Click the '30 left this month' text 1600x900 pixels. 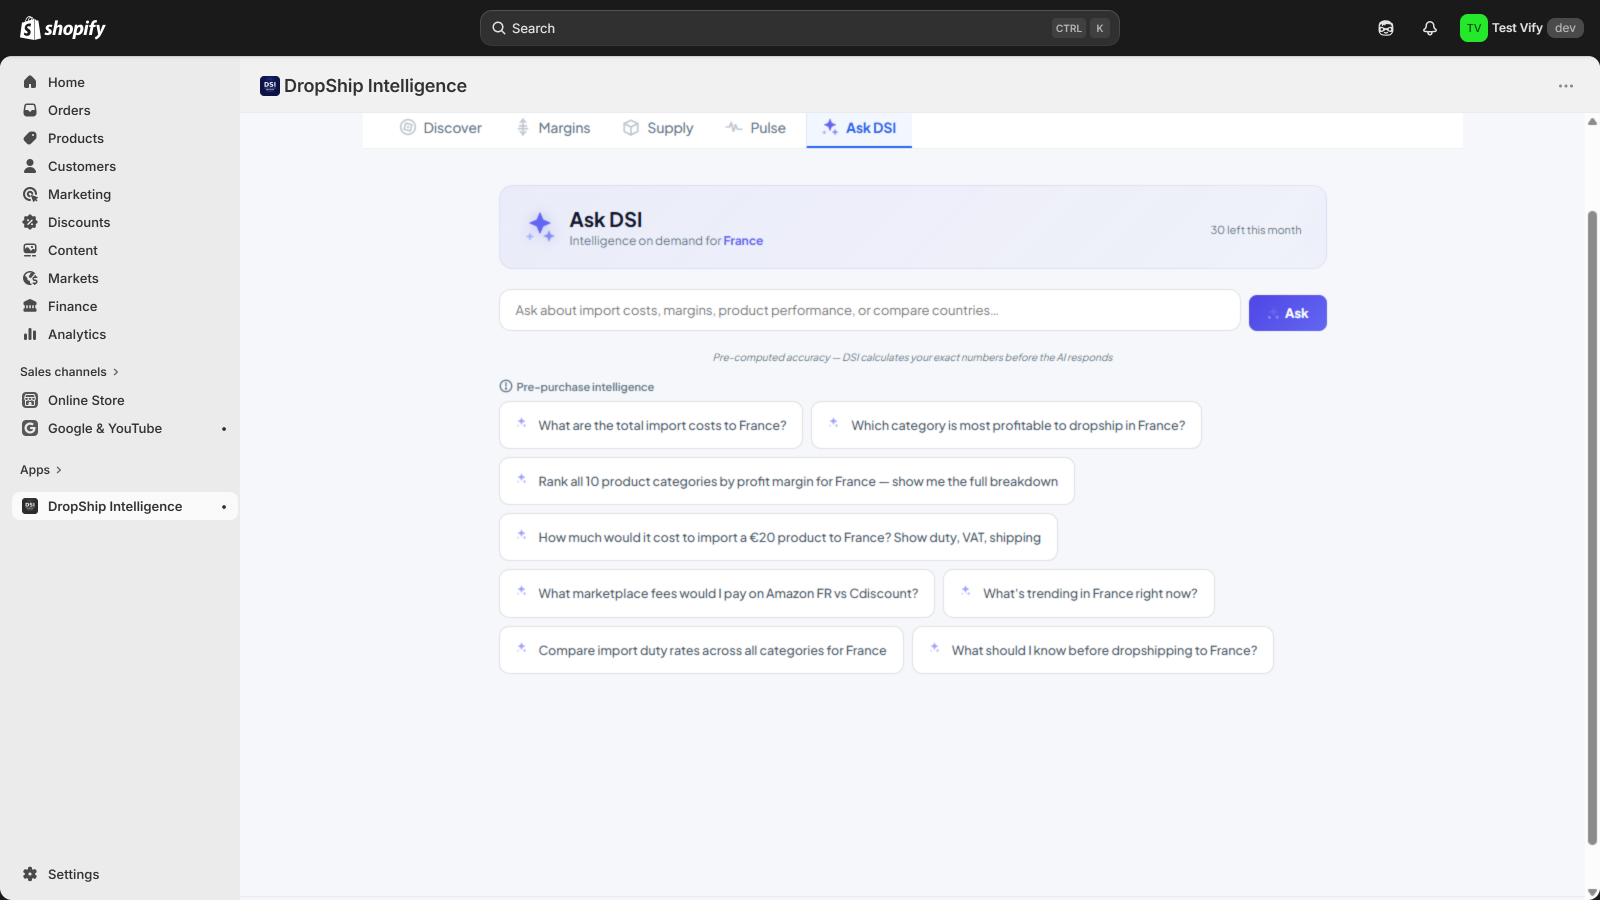[1256, 230]
